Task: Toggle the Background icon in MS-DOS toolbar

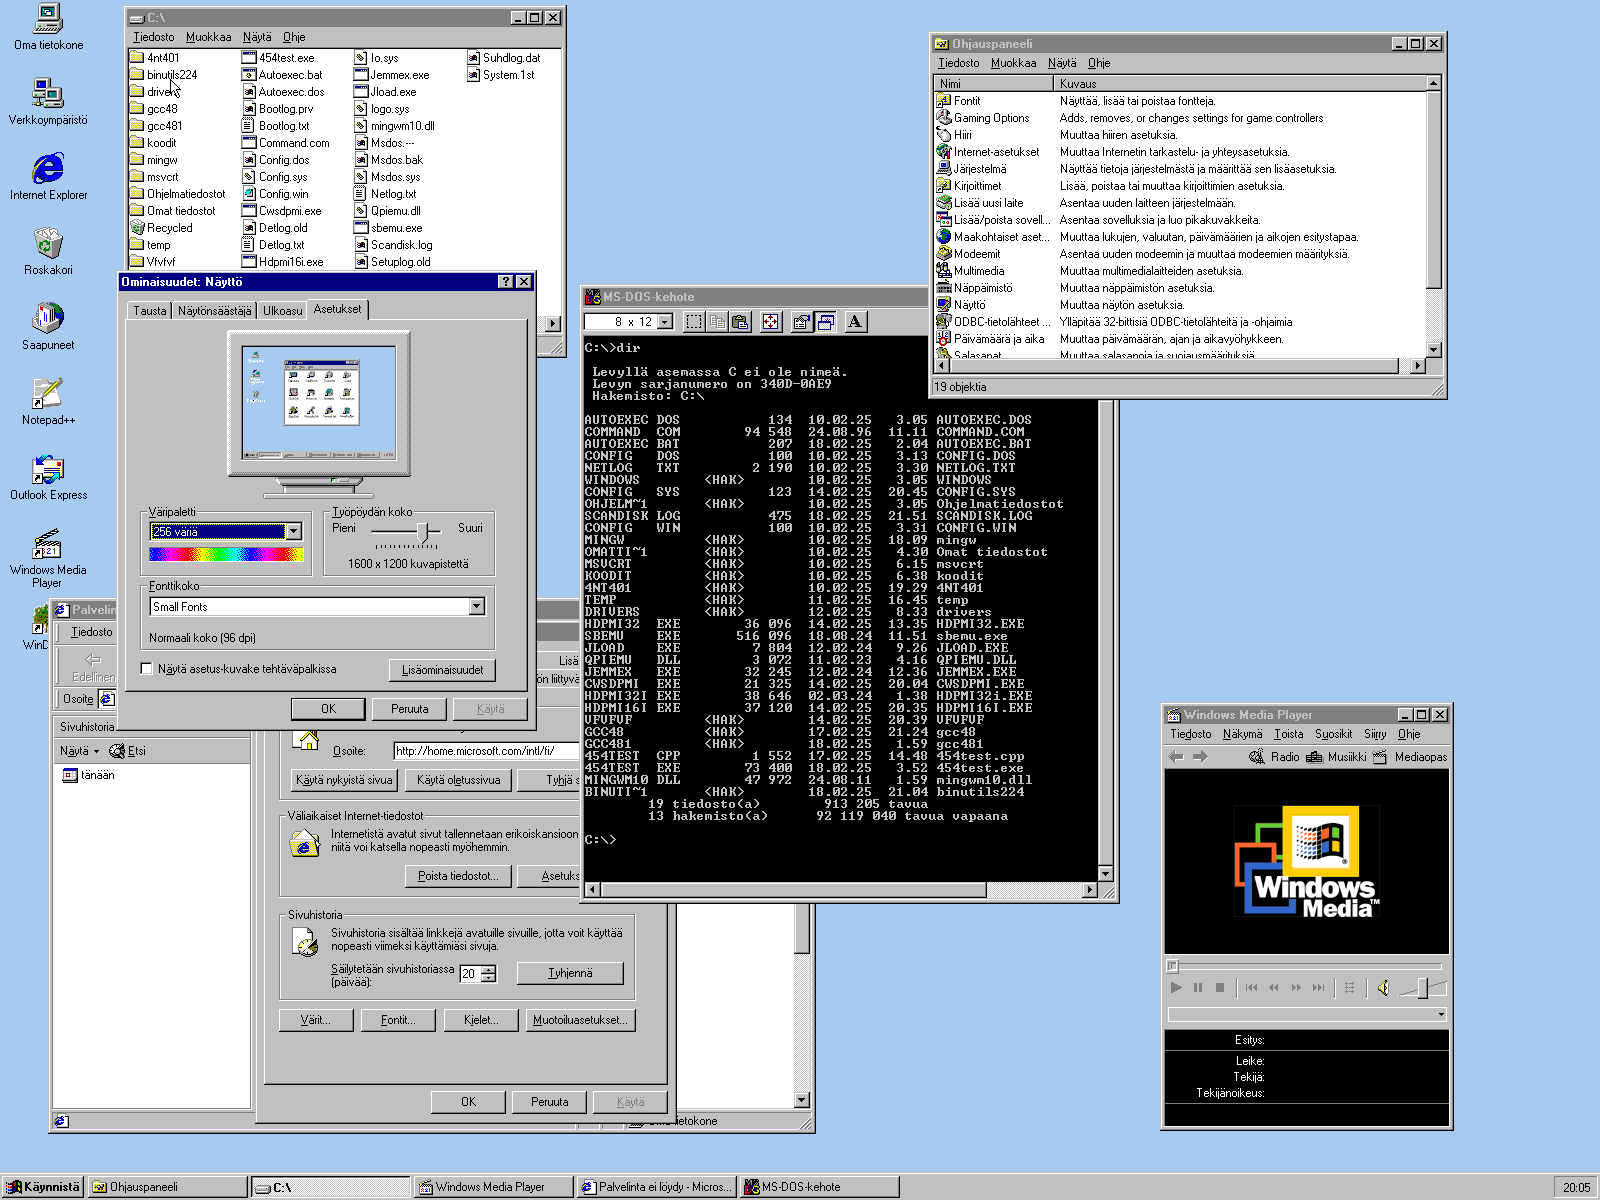Action: (x=825, y=322)
